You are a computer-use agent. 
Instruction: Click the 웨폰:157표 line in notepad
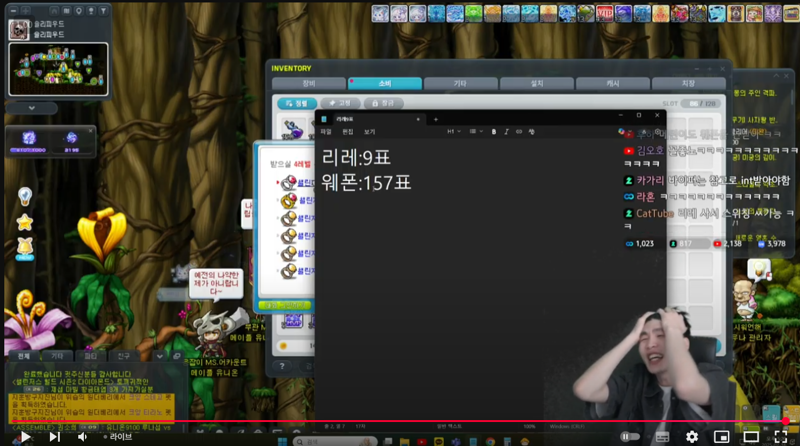pyautogui.click(x=366, y=183)
